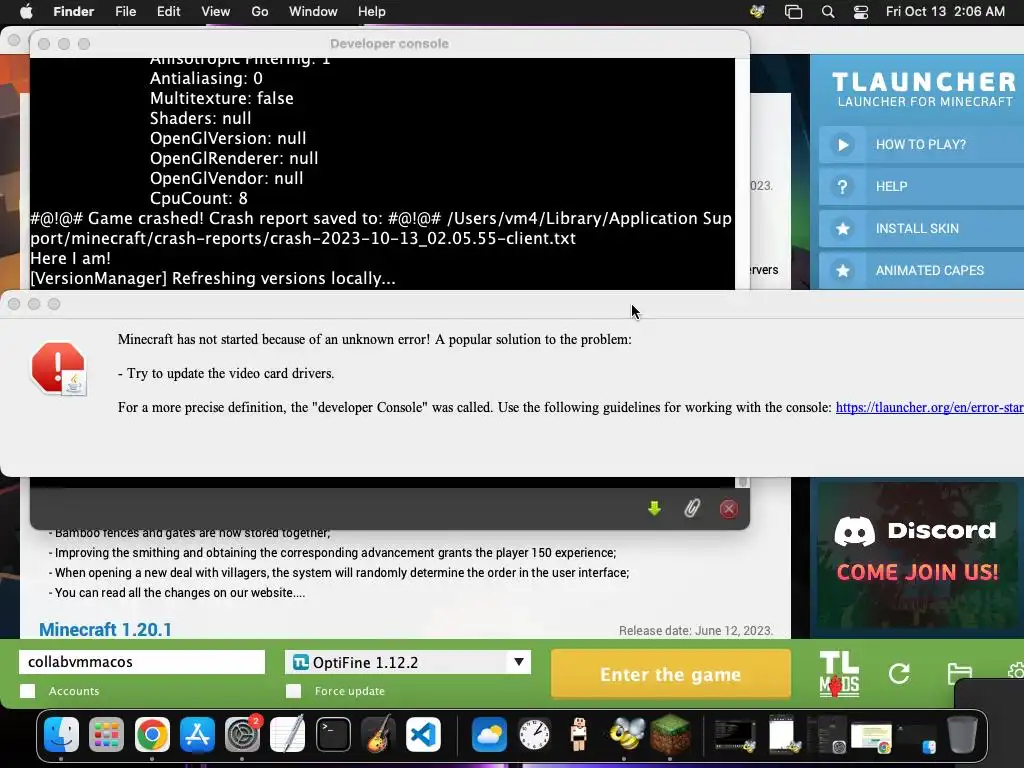Click the Developer console title bar
The image size is (1024, 768).
389,44
